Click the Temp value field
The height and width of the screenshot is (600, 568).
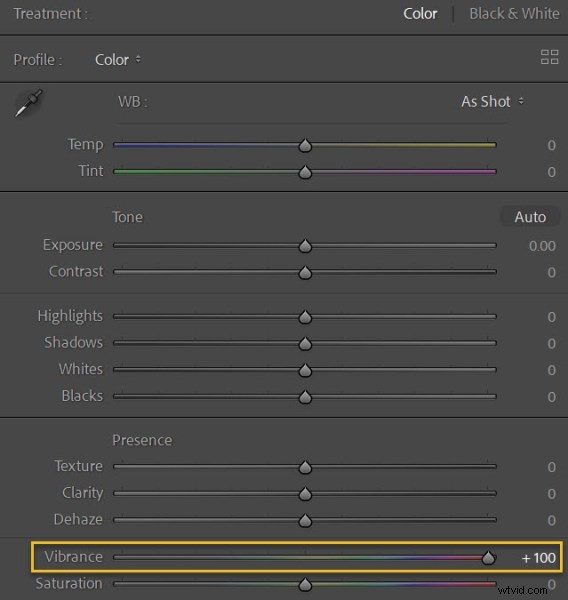coord(551,145)
